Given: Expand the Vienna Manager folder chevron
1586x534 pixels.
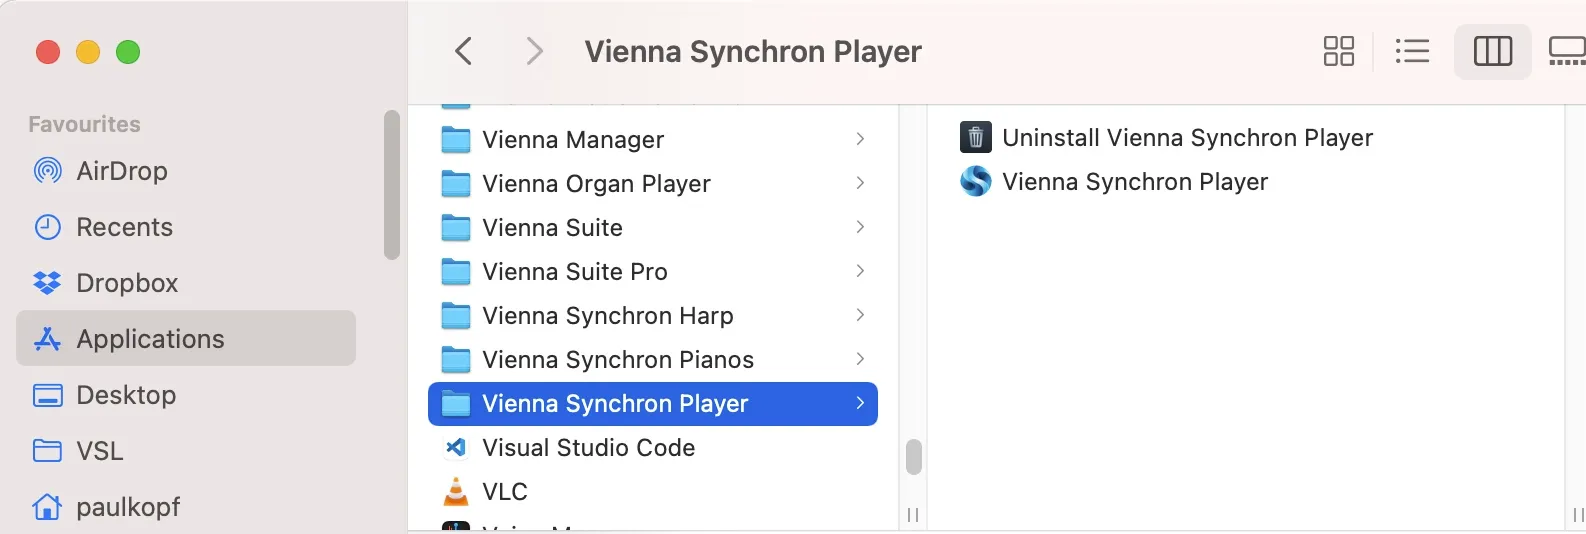Looking at the screenshot, I should click(x=860, y=139).
